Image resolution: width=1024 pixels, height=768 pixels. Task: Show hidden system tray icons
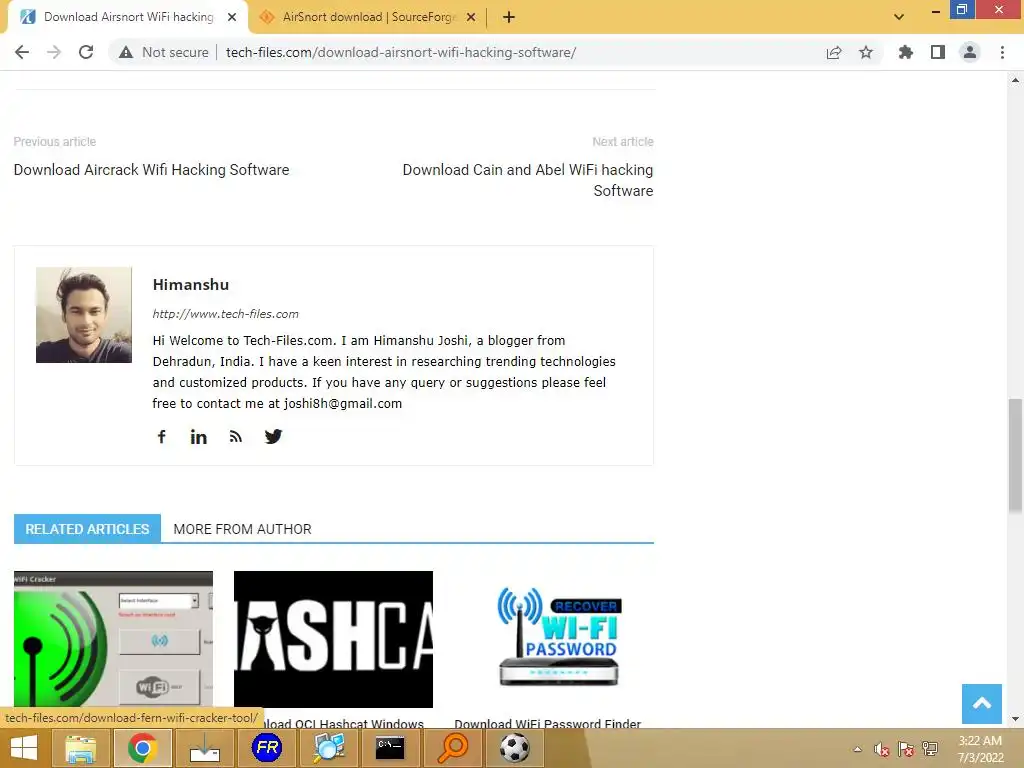[x=857, y=749]
